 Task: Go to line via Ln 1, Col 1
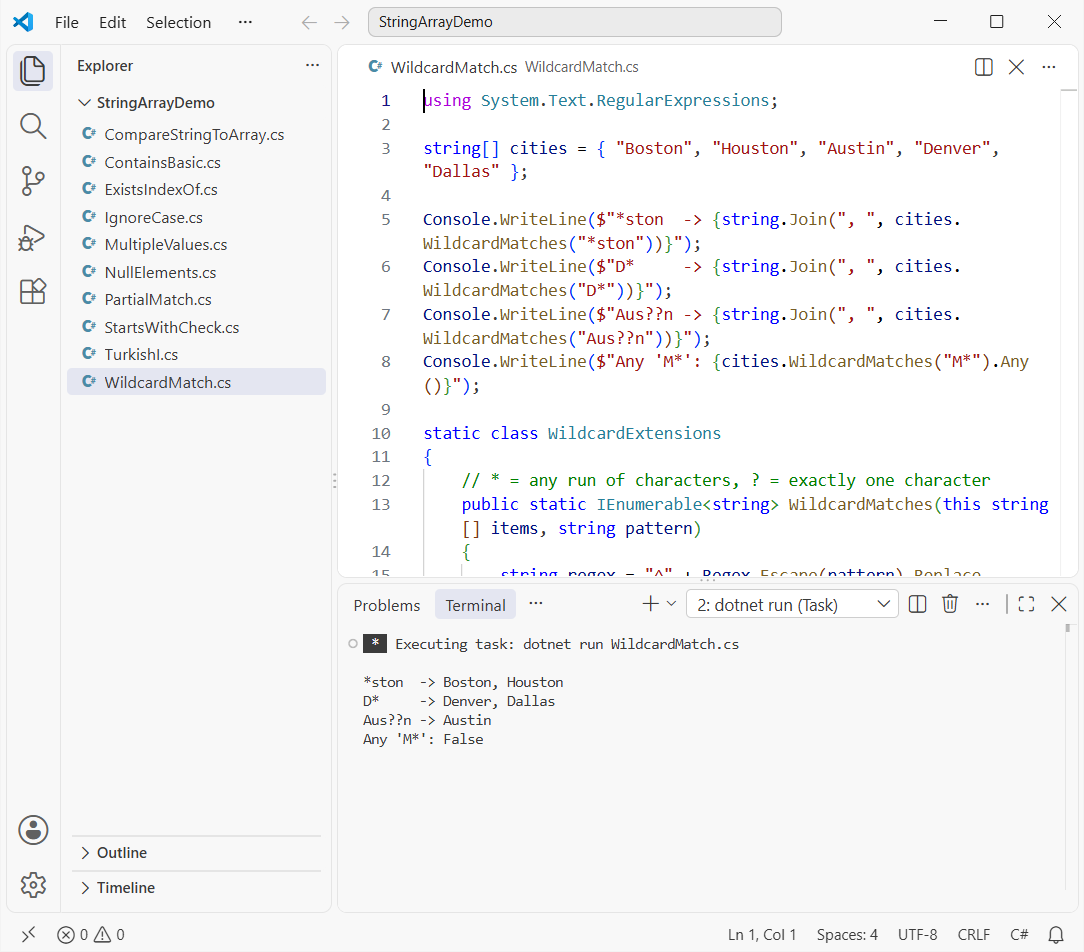[762, 935]
